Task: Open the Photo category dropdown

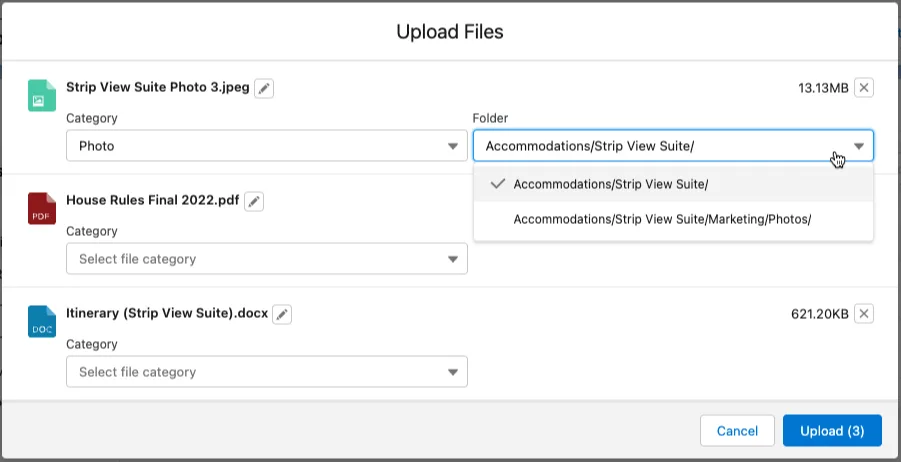Action: tap(266, 146)
